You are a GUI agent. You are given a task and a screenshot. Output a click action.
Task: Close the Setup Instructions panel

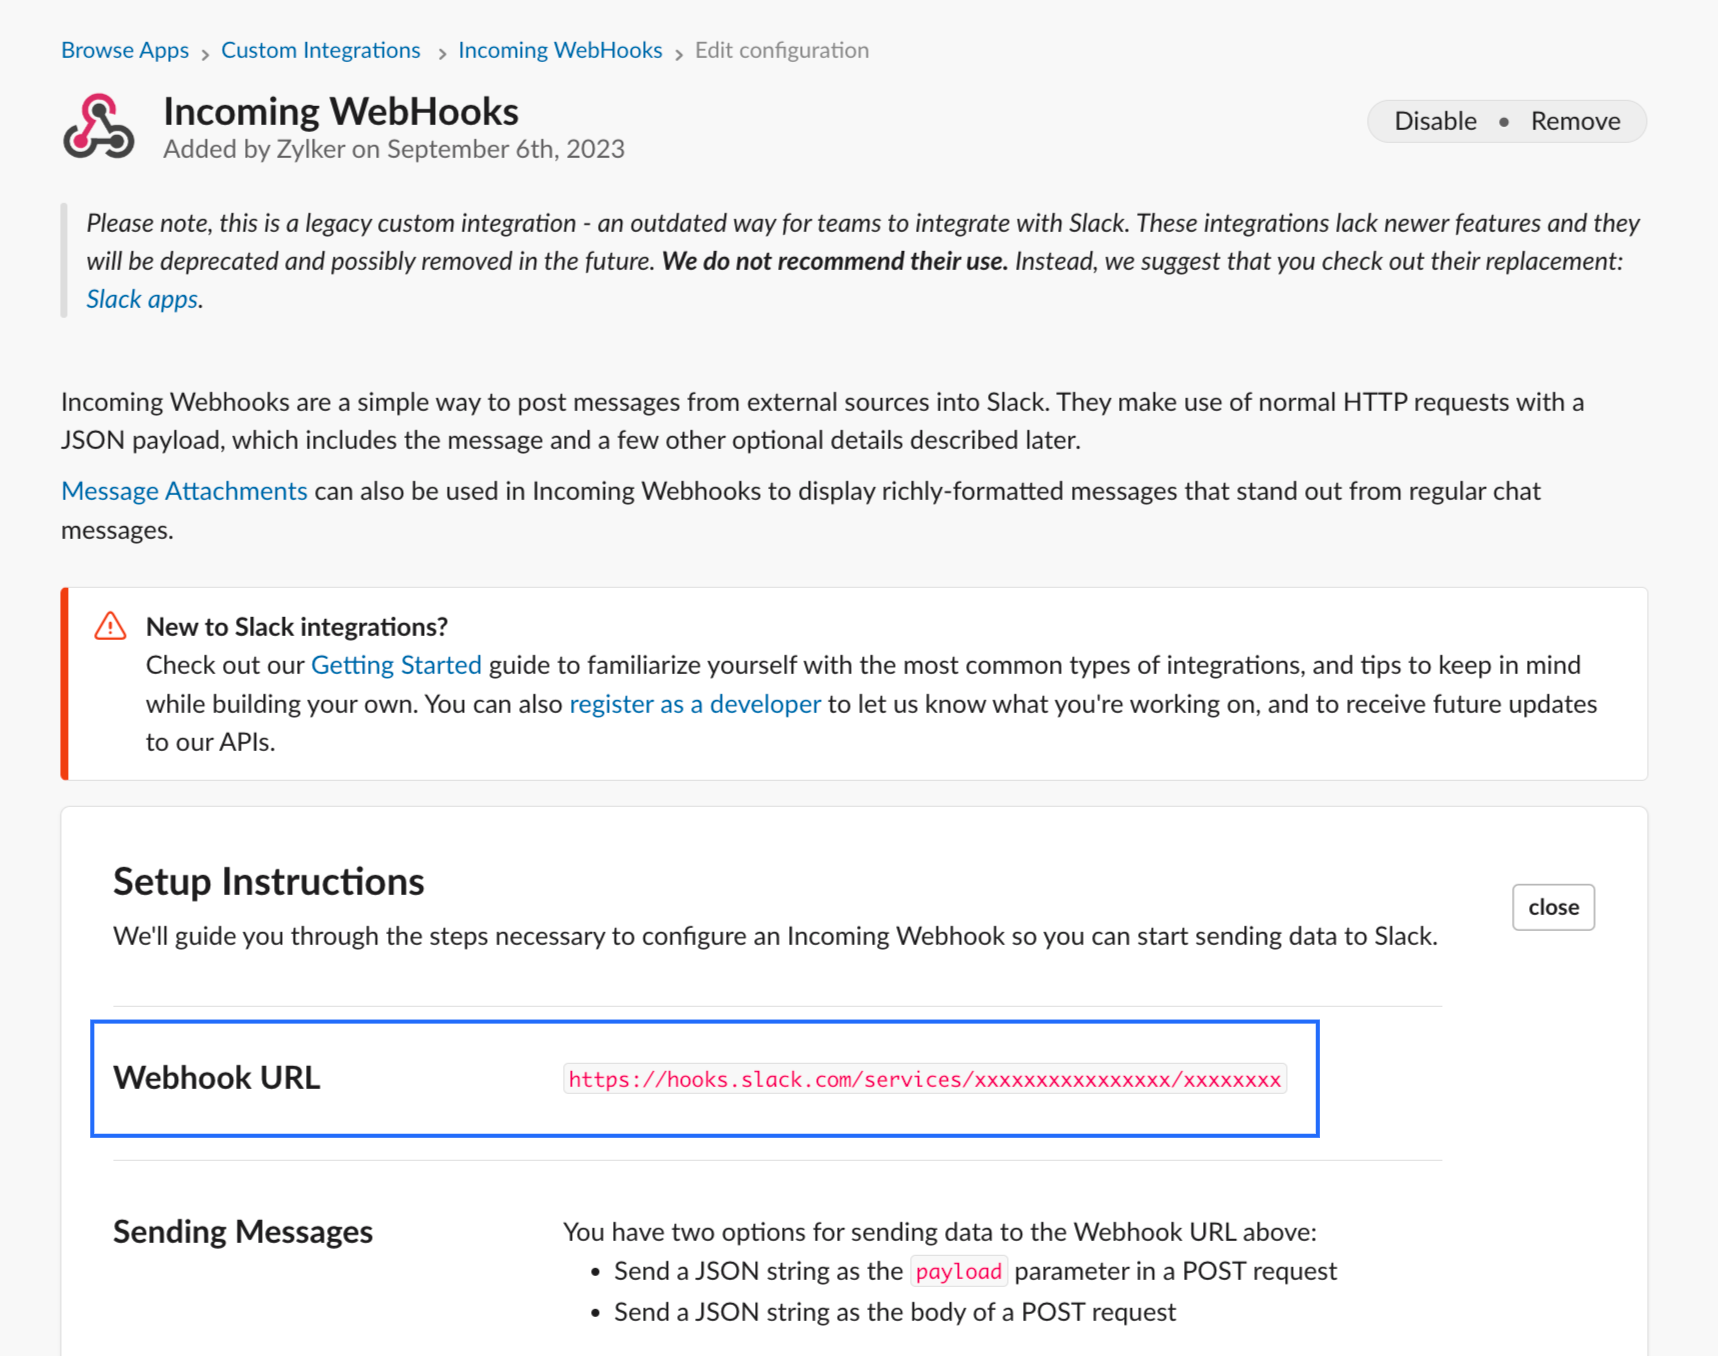[1553, 907]
